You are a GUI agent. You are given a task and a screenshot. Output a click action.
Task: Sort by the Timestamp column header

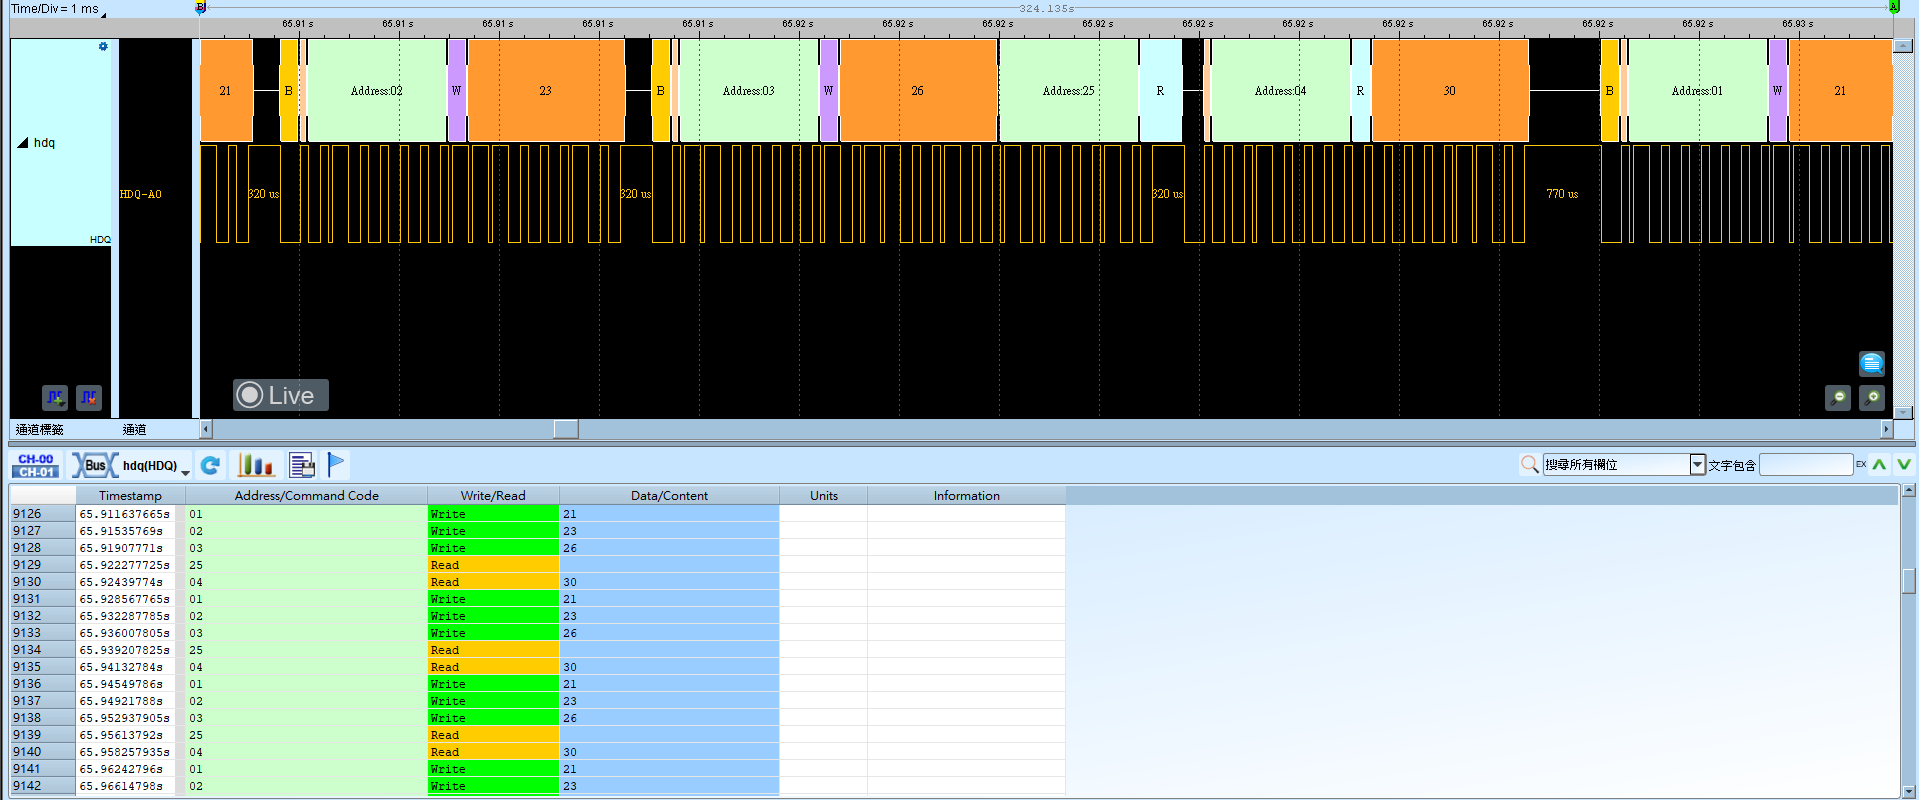coord(130,495)
